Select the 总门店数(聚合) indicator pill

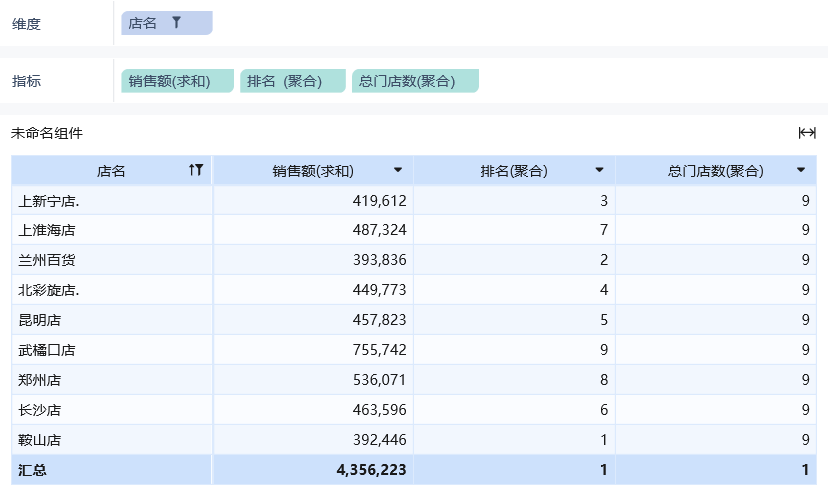coord(415,81)
